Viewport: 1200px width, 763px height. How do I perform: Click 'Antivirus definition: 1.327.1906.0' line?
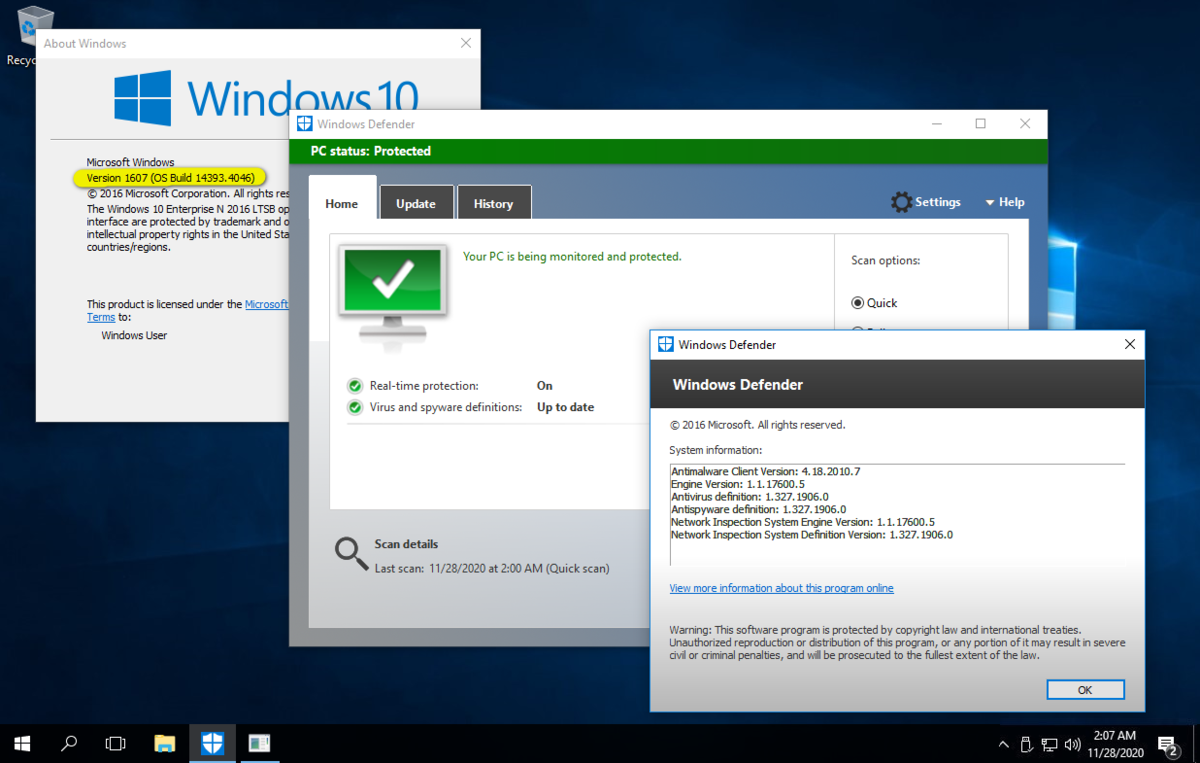tap(750, 496)
